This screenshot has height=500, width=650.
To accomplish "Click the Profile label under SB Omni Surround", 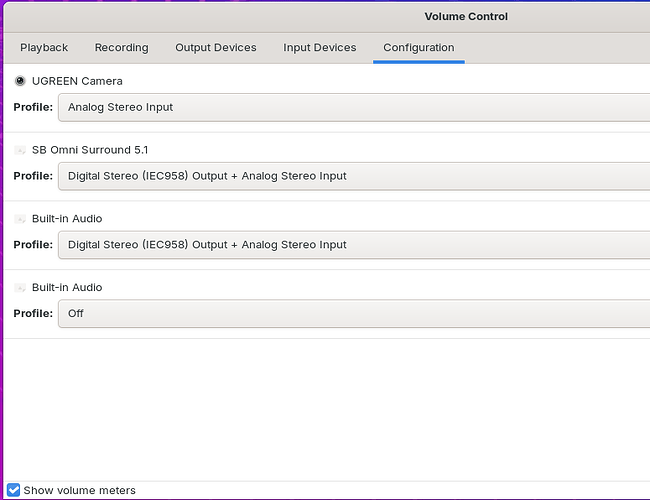I will pyautogui.click(x=33, y=176).
